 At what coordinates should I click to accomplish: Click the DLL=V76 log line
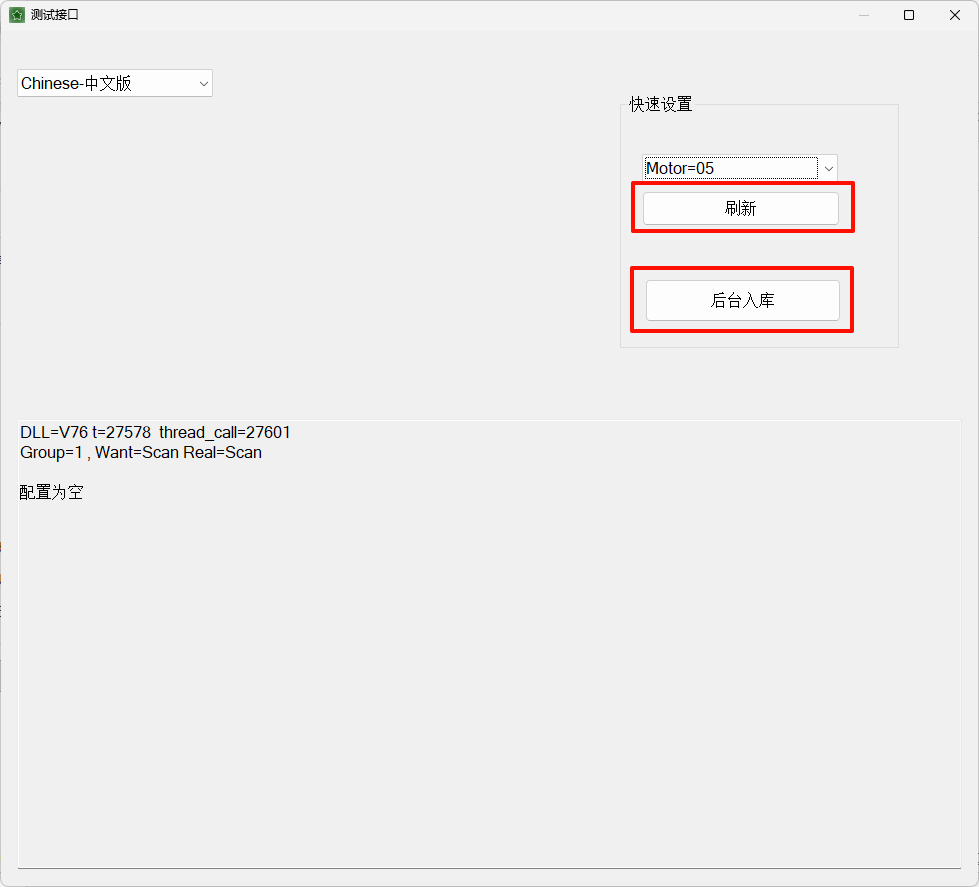[x=155, y=432]
